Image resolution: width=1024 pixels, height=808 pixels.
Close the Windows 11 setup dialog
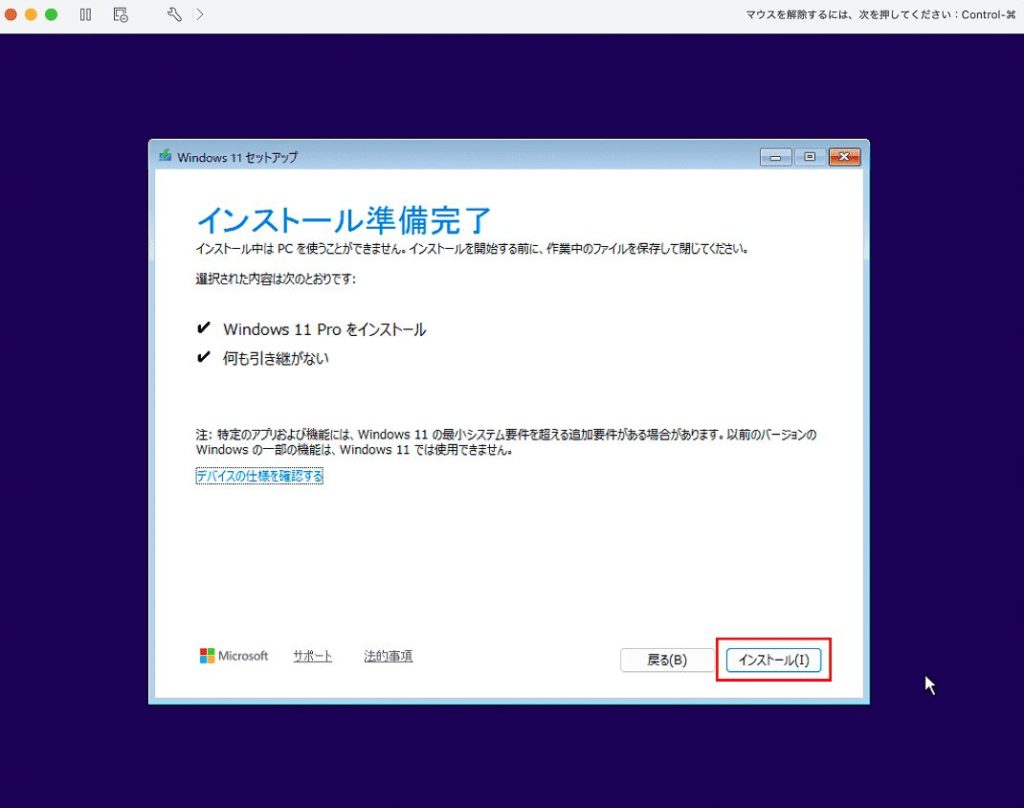[844, 157]
